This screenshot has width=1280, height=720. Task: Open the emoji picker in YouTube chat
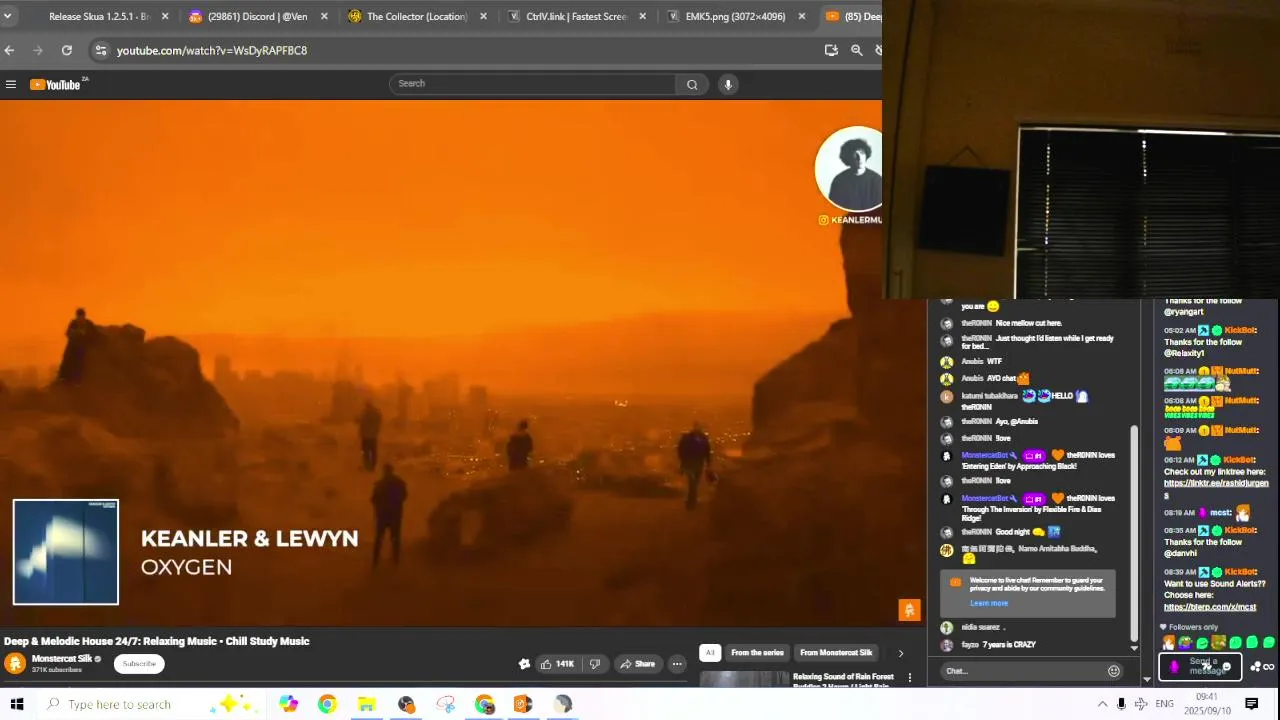click(x=1113, y=671)
